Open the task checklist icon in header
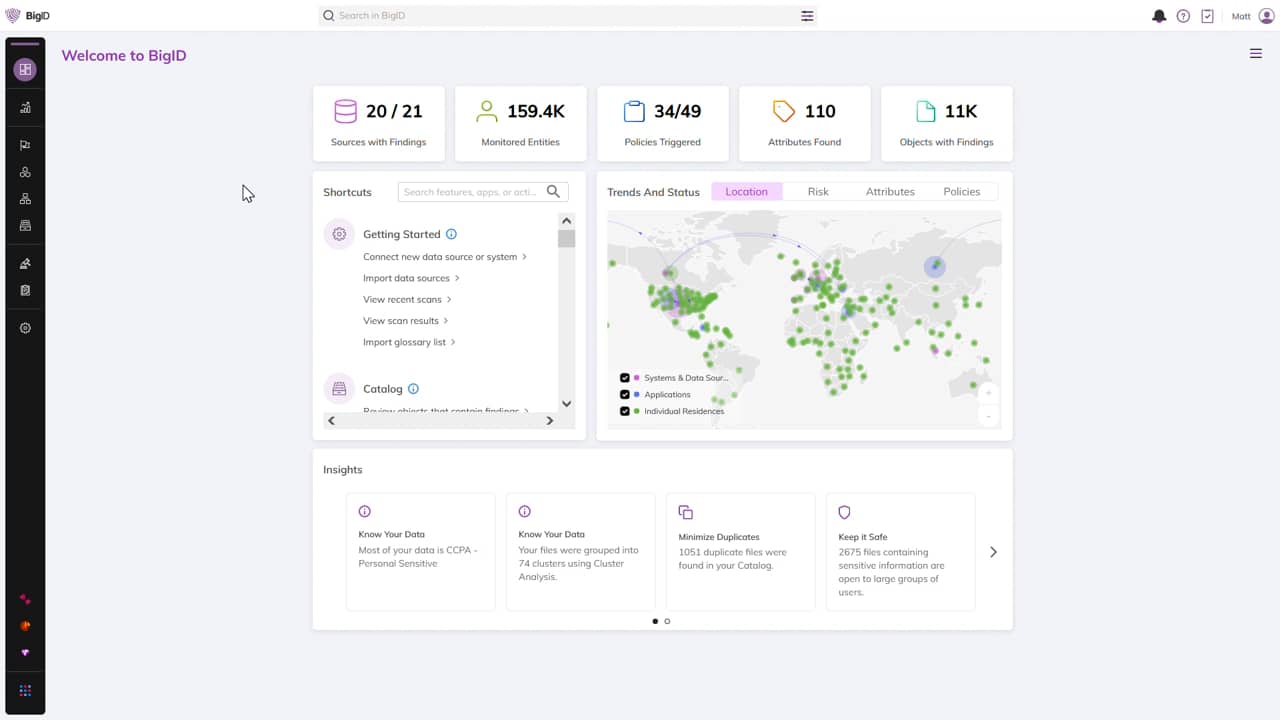Image resolution: width=1280 pixels, height=720 pixels. click(x=1207, y=16)
